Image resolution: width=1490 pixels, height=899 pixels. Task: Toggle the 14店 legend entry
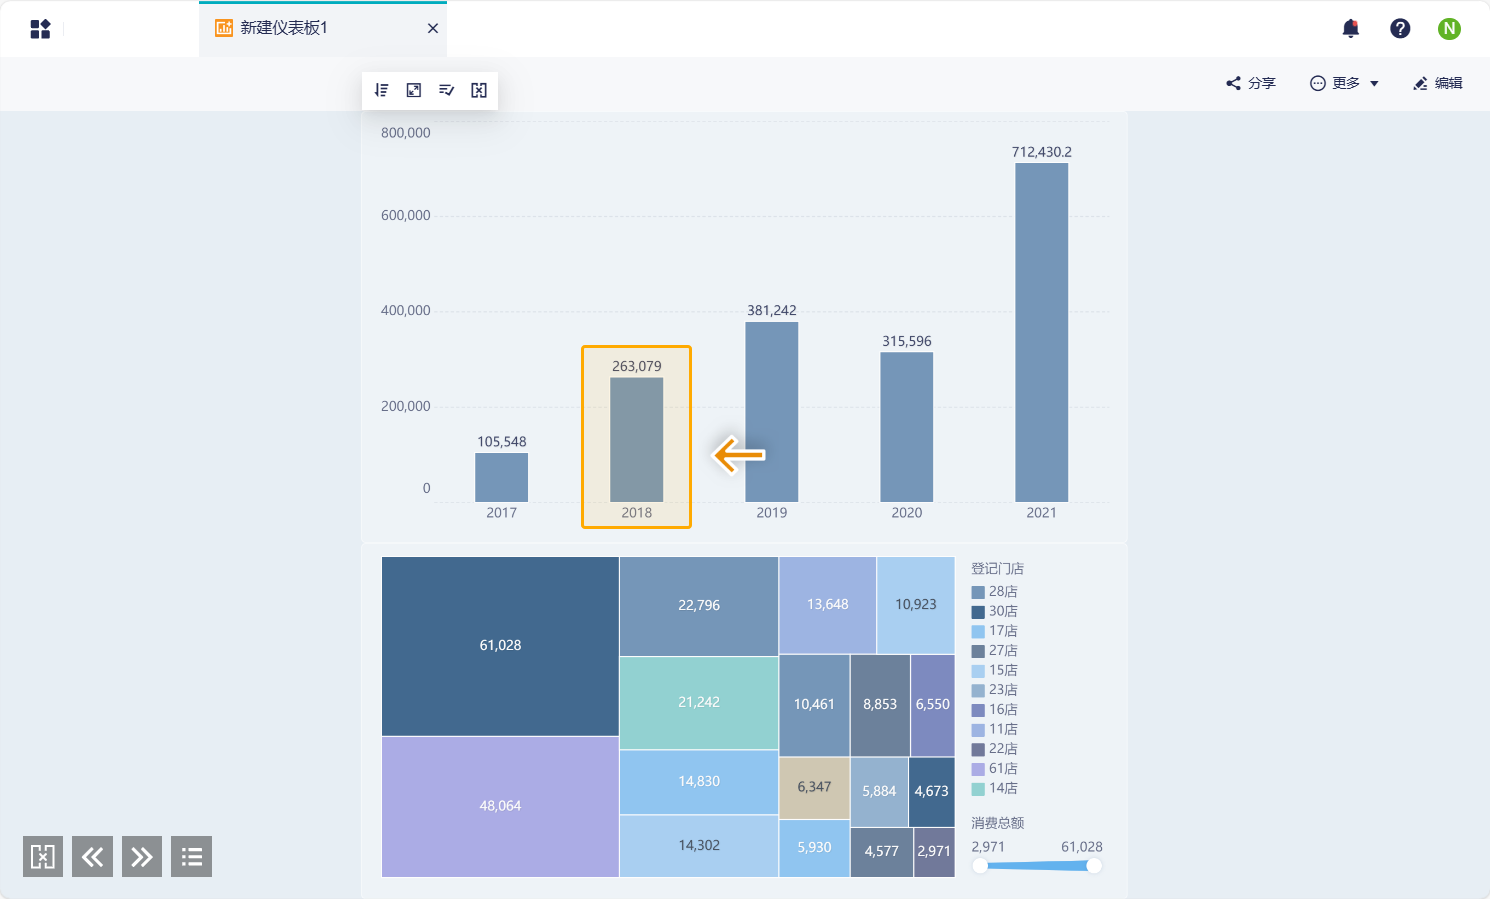(x=995, y=789)
